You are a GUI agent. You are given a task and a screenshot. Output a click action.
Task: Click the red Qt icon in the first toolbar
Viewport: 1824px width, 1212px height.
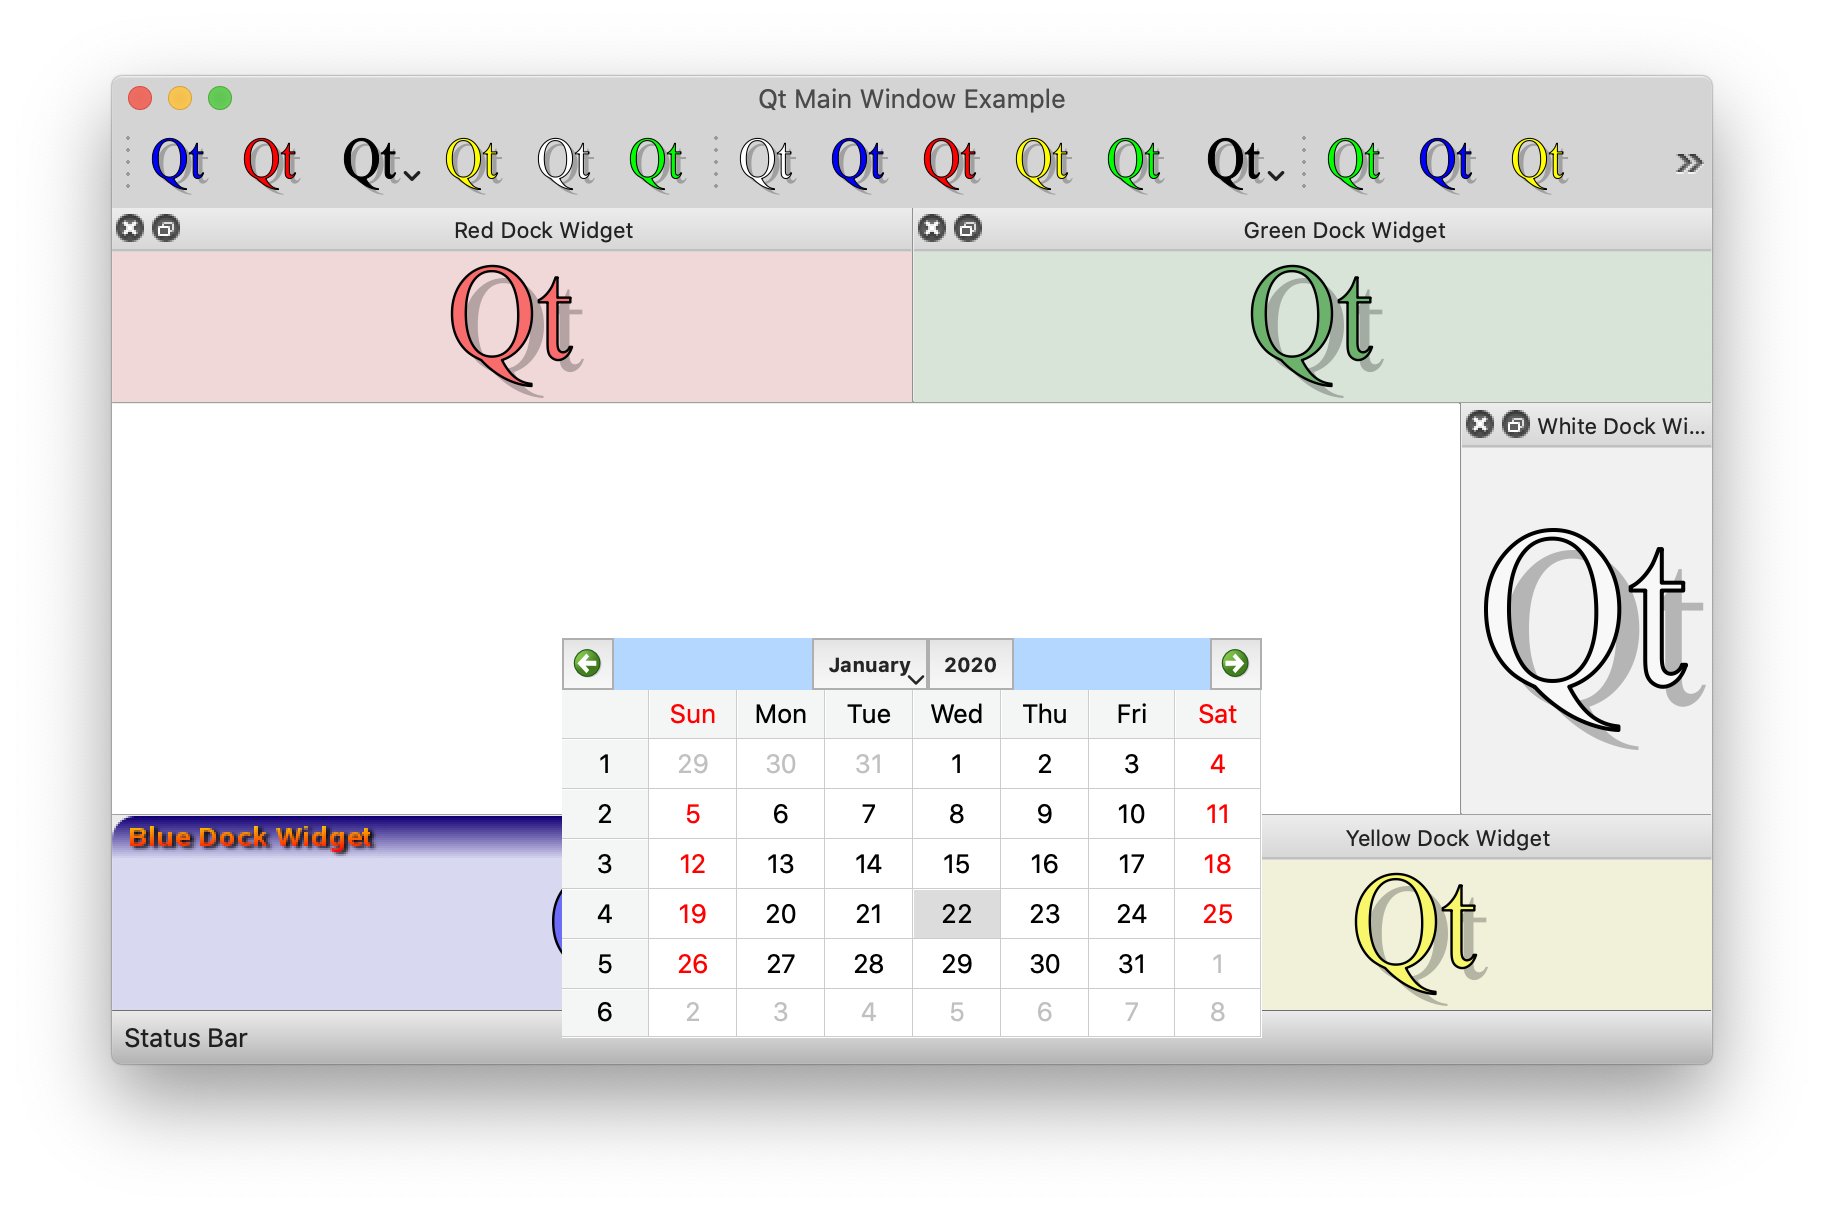pyautogui.click(x=270, y=162)
